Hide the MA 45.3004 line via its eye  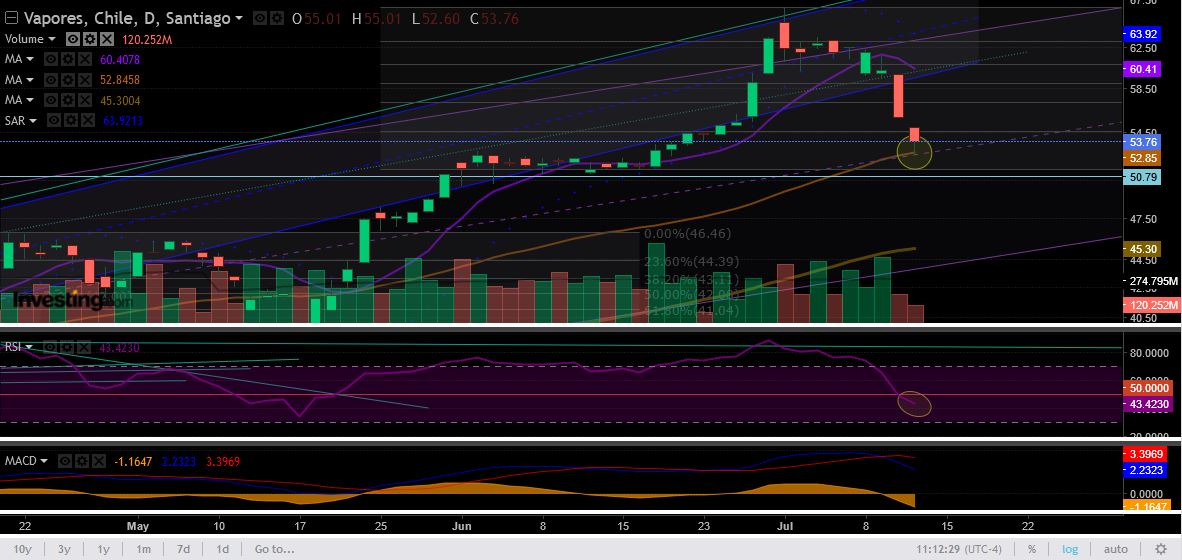[x=51, y=99]
